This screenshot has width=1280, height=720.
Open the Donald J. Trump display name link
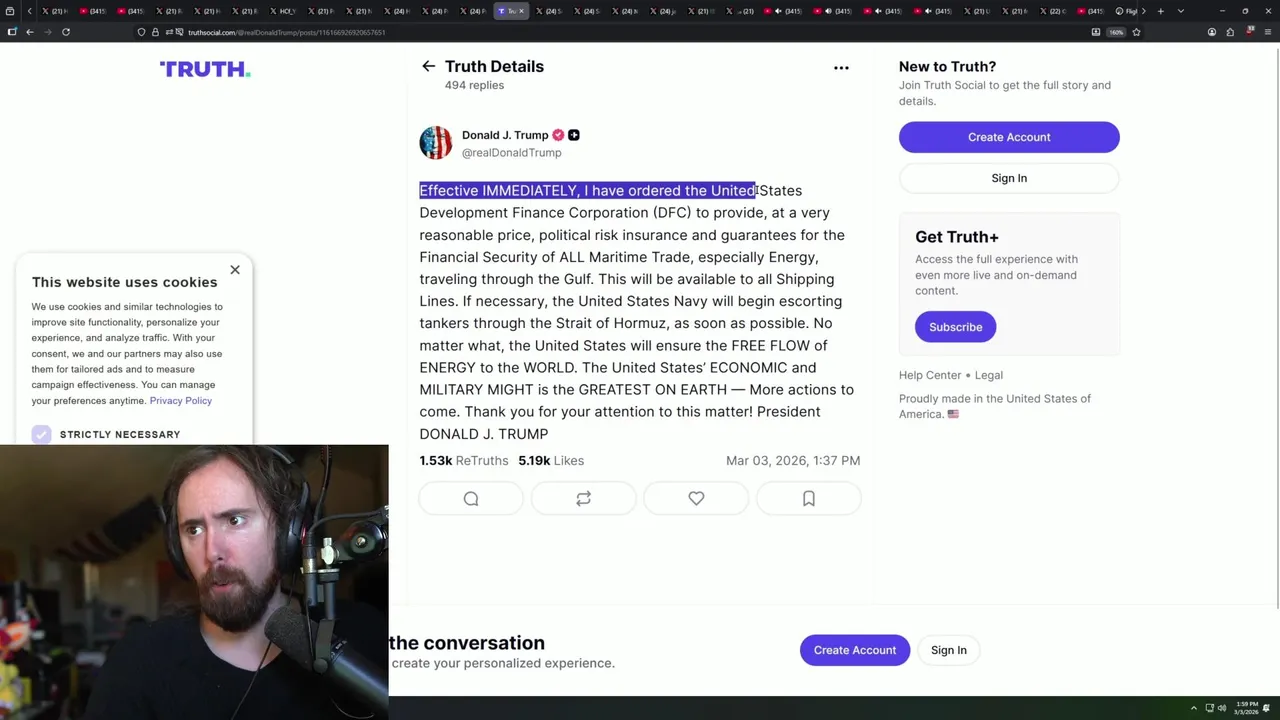pos(505,135)
